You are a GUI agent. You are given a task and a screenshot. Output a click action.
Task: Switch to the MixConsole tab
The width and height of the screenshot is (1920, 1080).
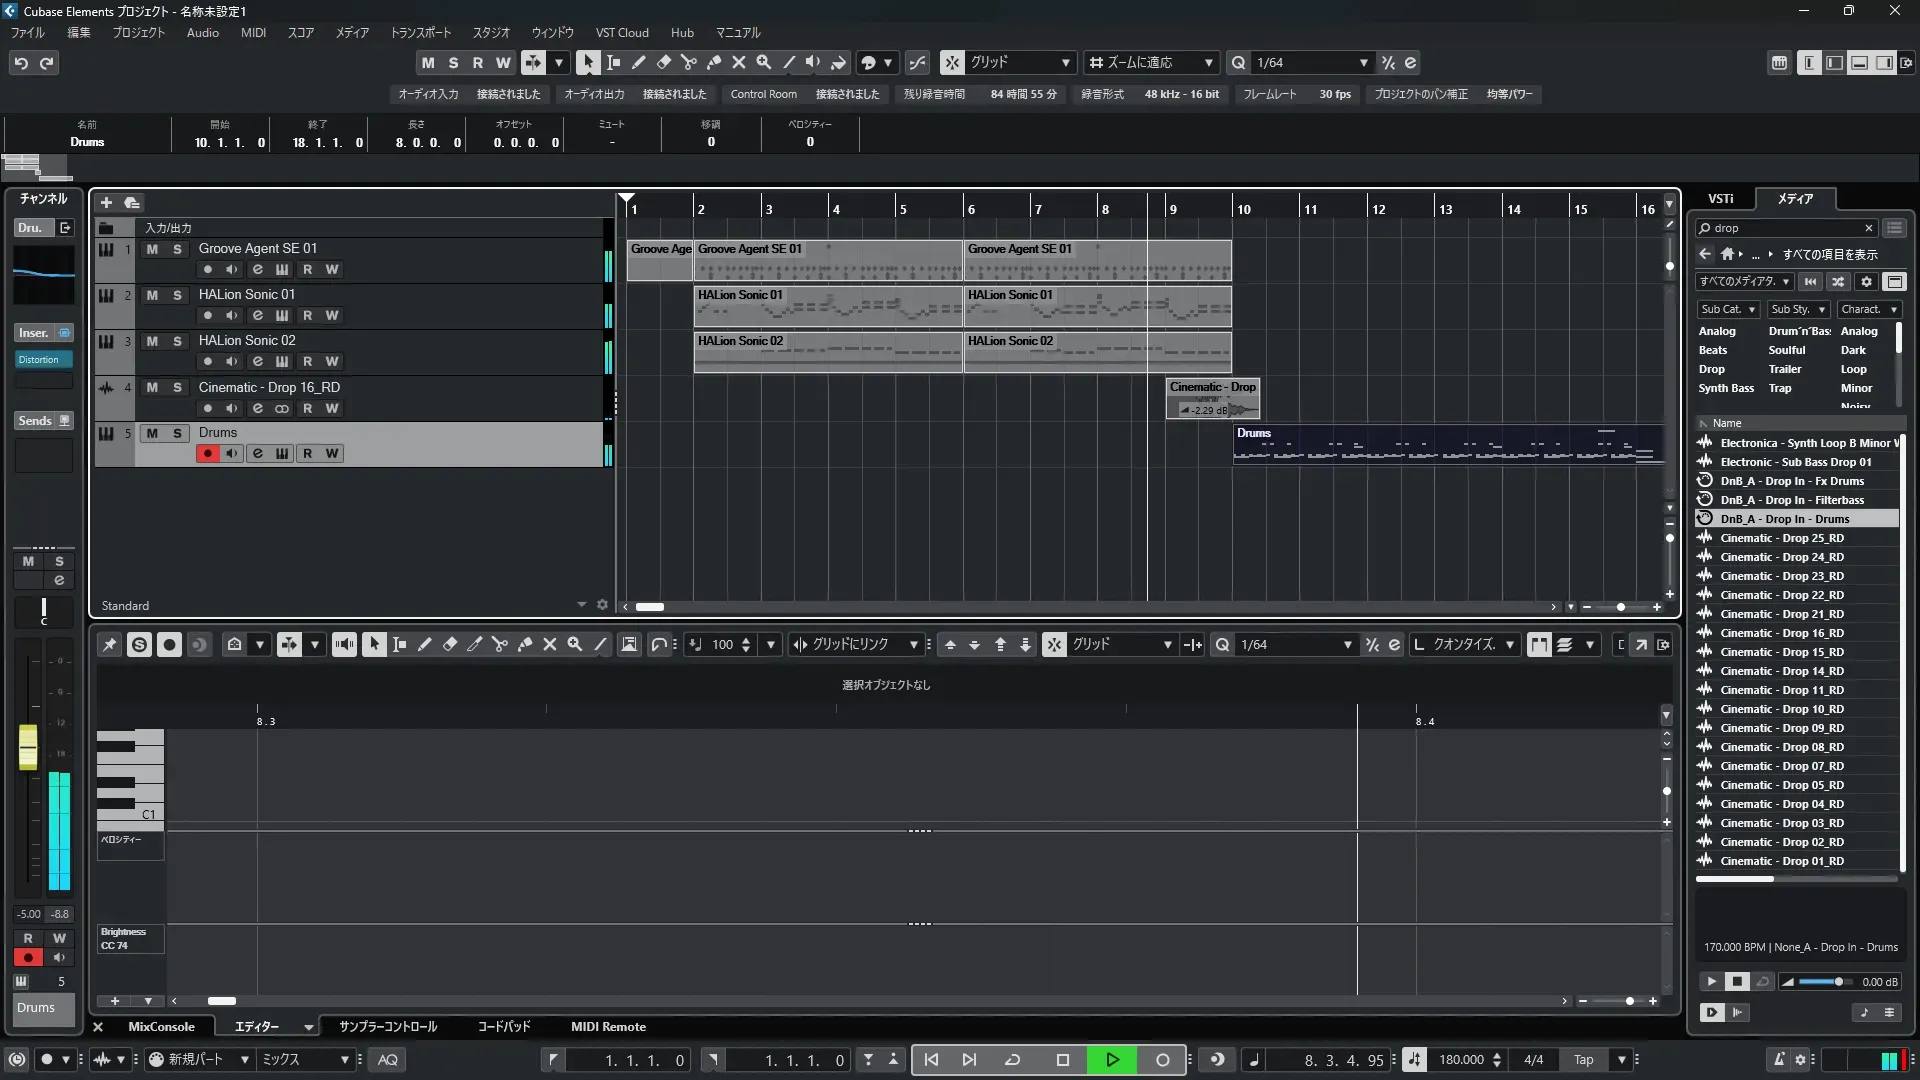tap(160, 1026)
